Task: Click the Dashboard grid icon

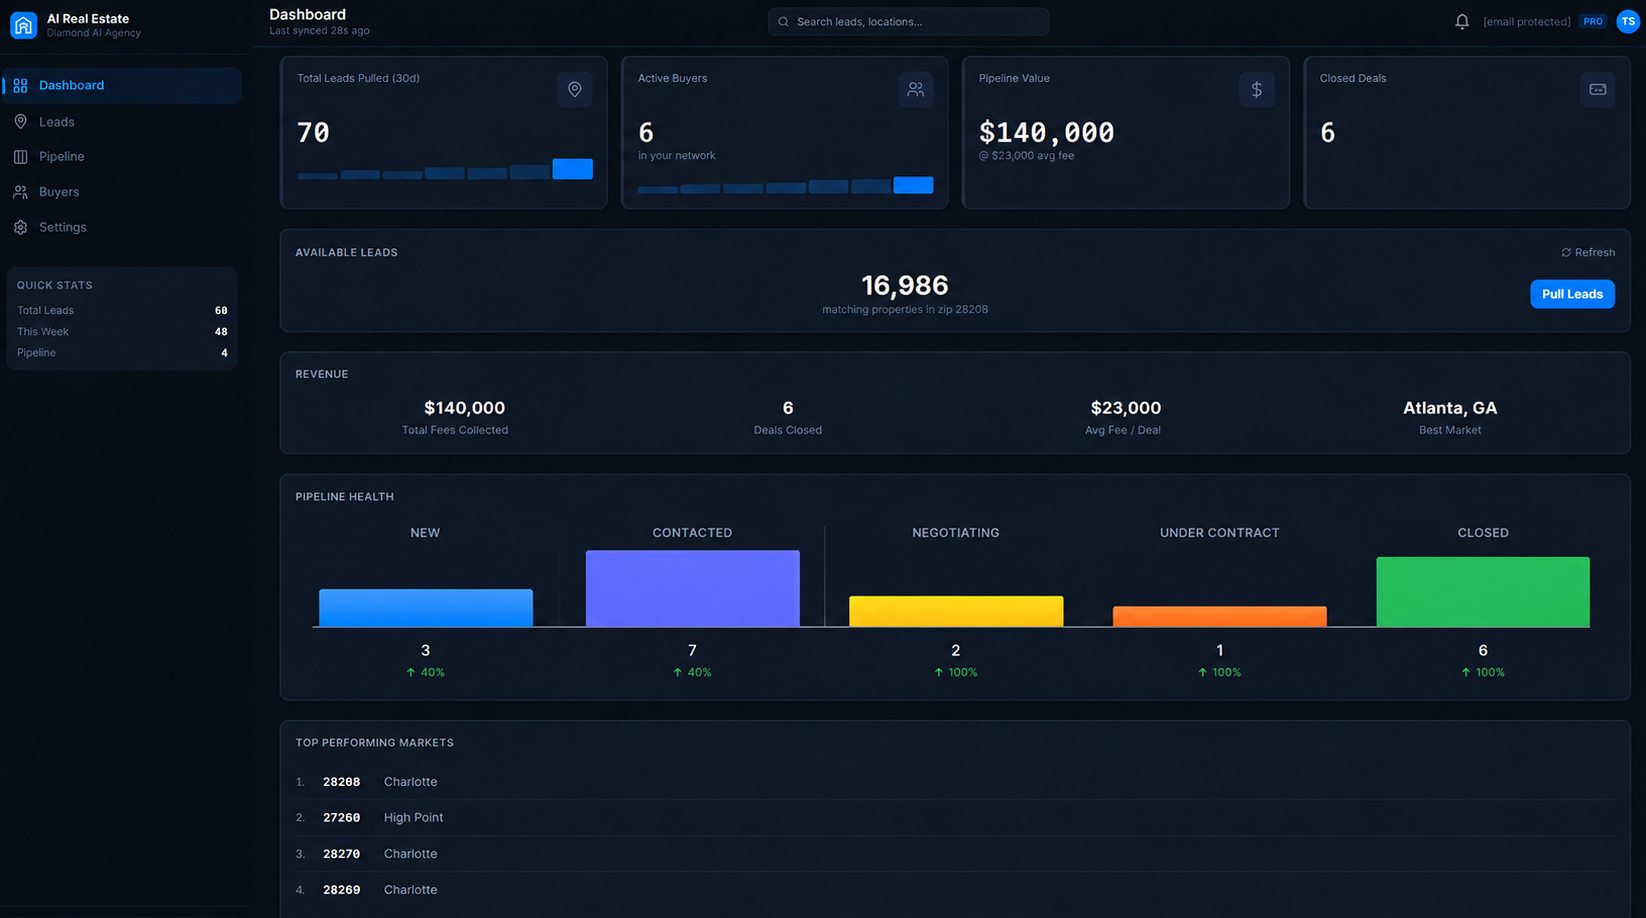Action: point(20,85)
